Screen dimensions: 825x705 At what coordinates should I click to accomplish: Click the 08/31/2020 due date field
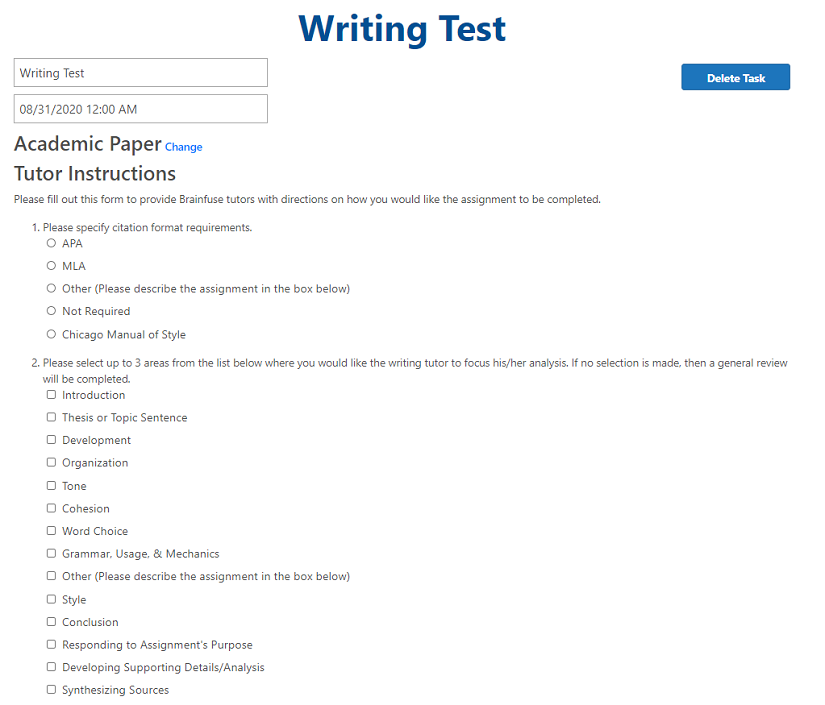click(141, 109)
